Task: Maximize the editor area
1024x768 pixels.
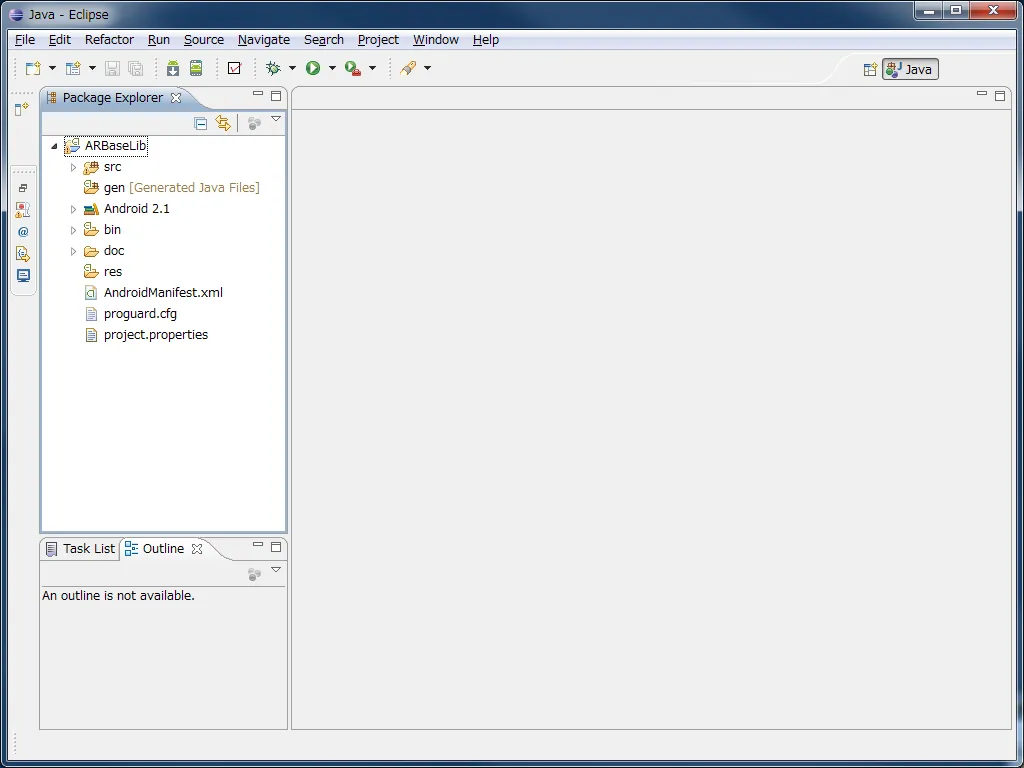Action: [x=999, y=96]
